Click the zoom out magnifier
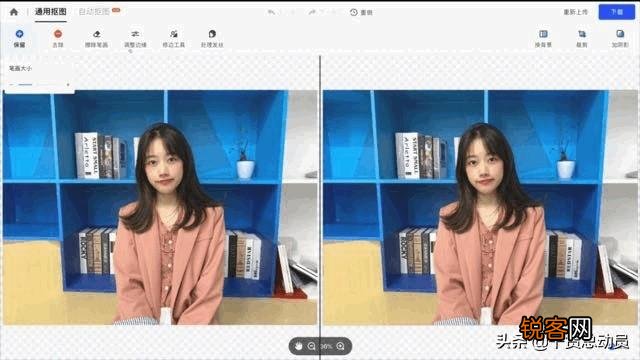This screenshot has width=640, height=360. coord(311,346)
